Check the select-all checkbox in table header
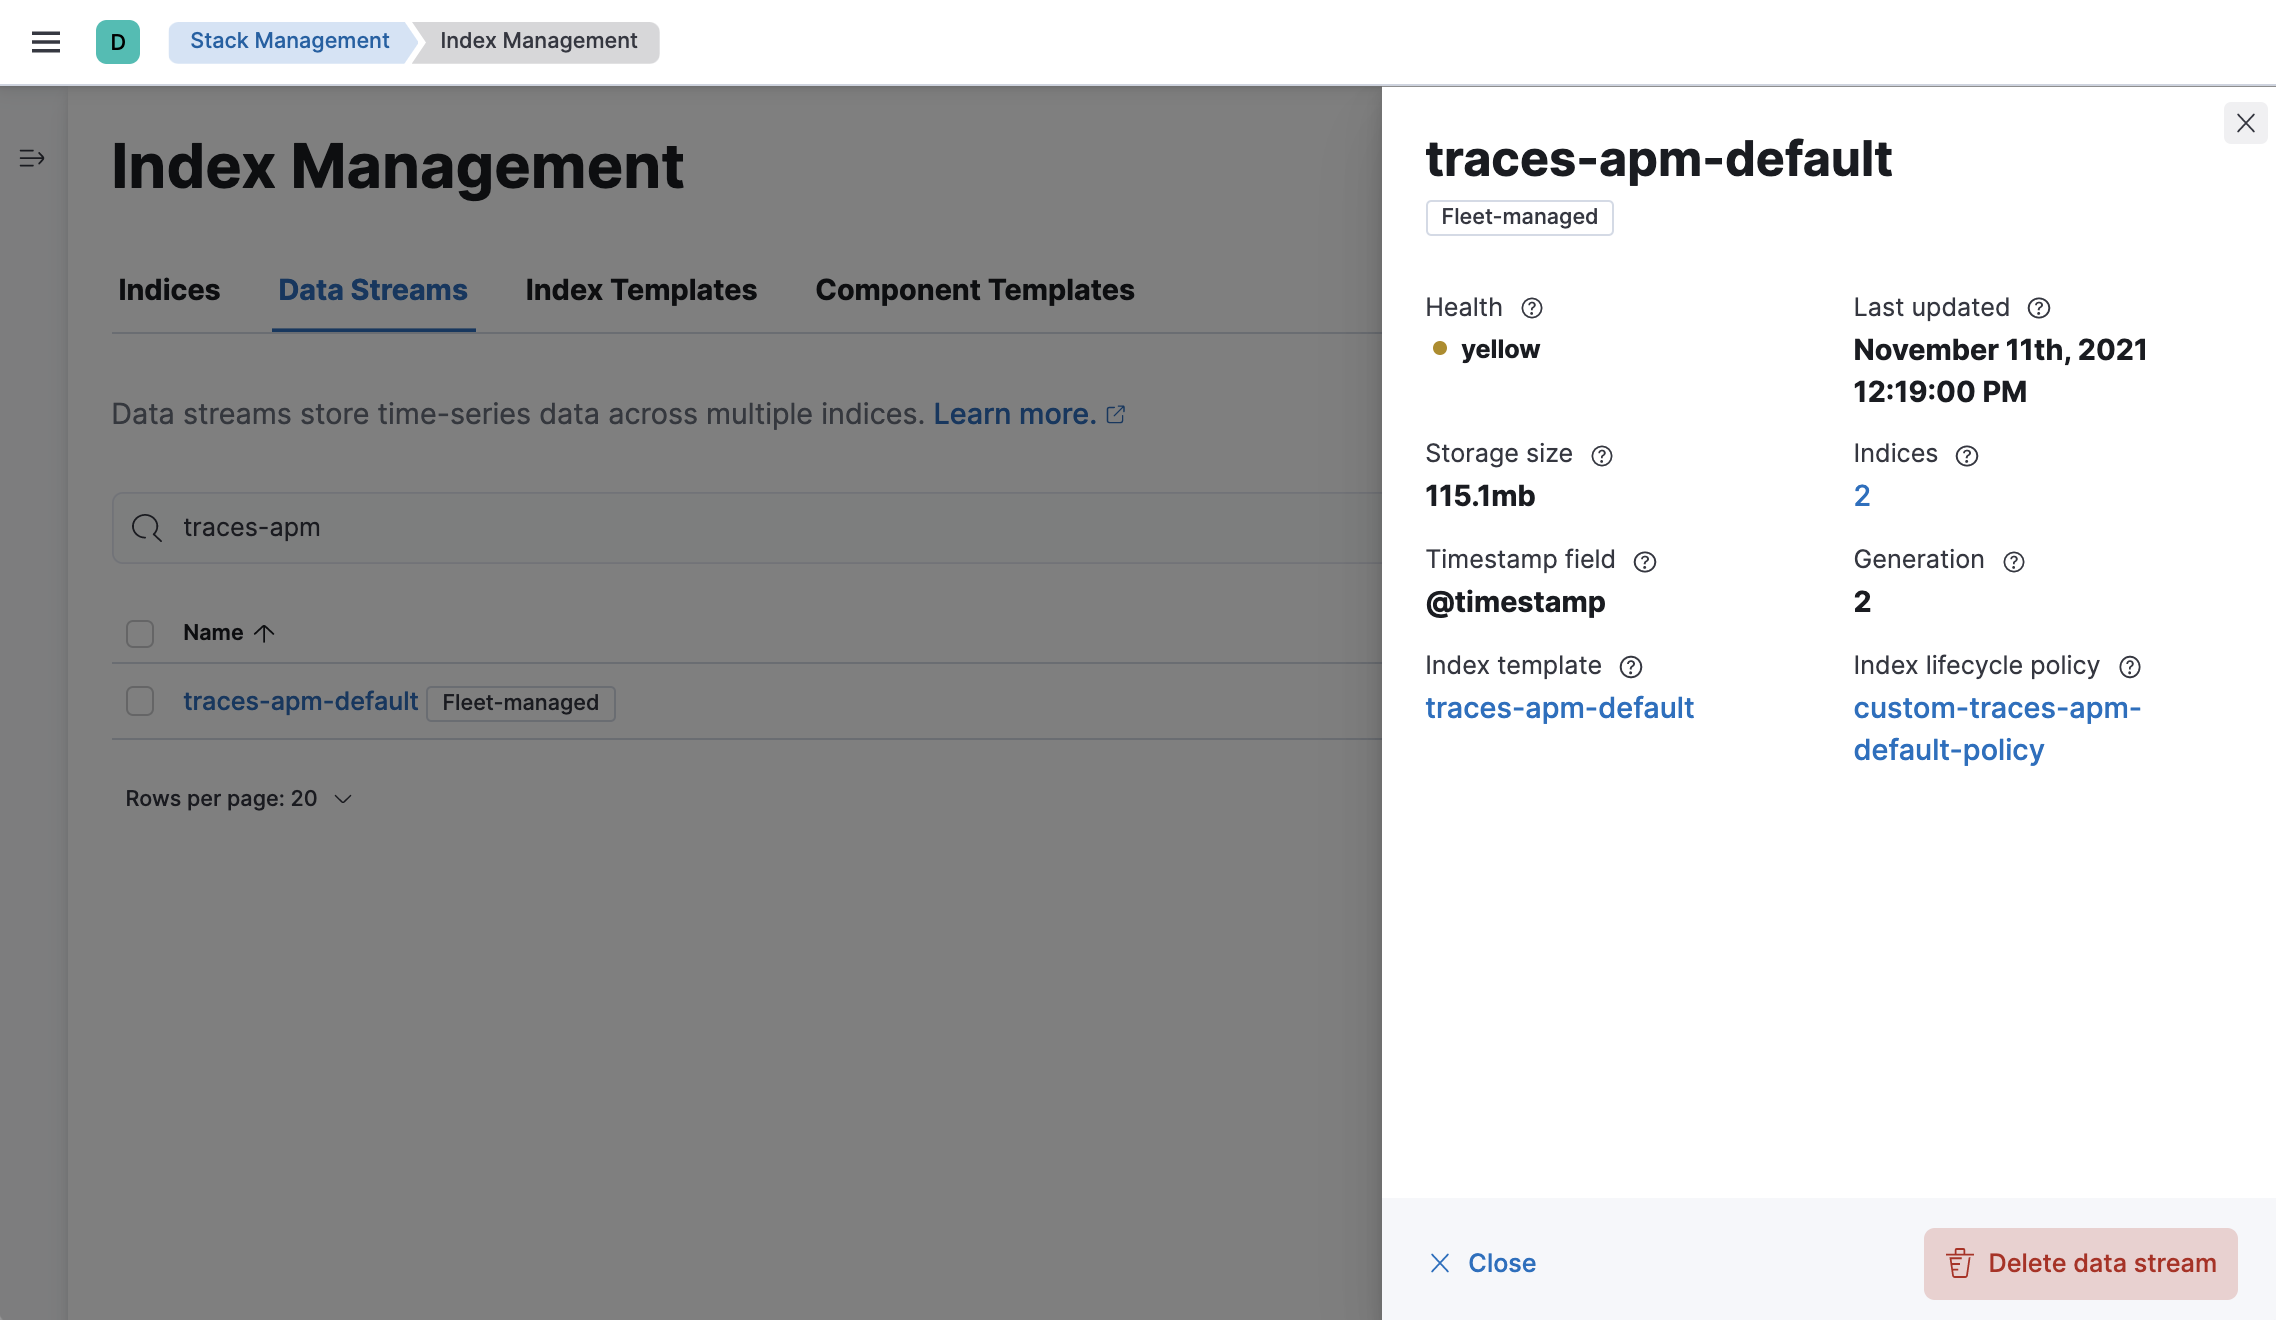 click(139, 633)
